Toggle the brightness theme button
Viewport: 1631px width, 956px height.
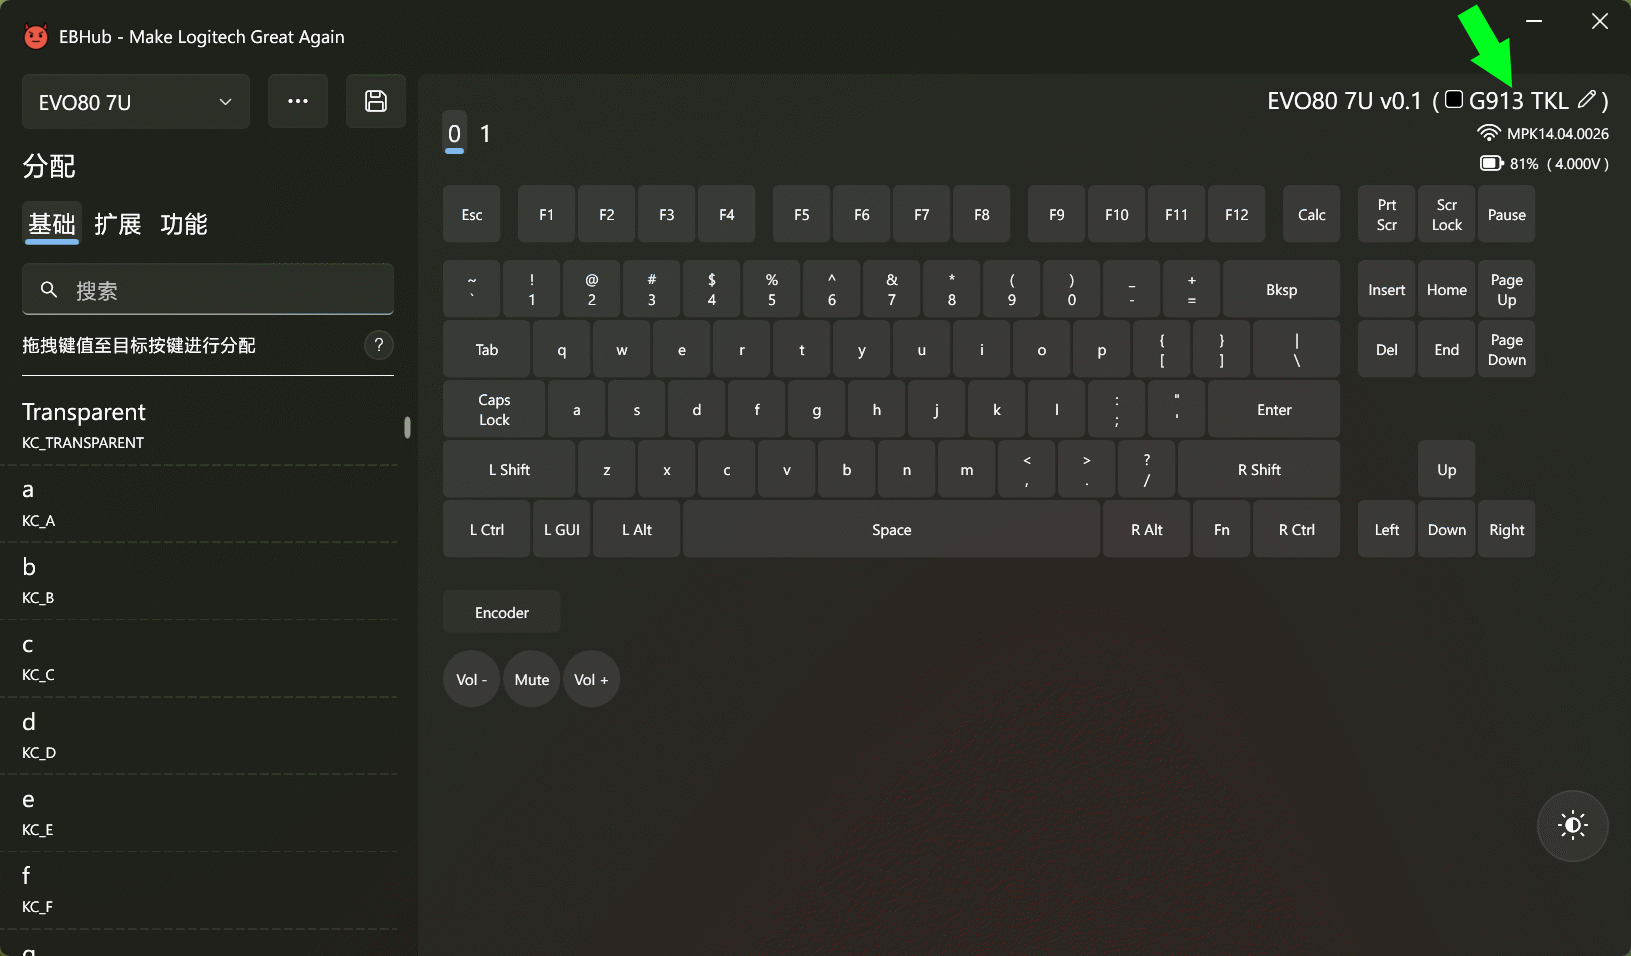pyautogui.click(x=1572, y=826)
